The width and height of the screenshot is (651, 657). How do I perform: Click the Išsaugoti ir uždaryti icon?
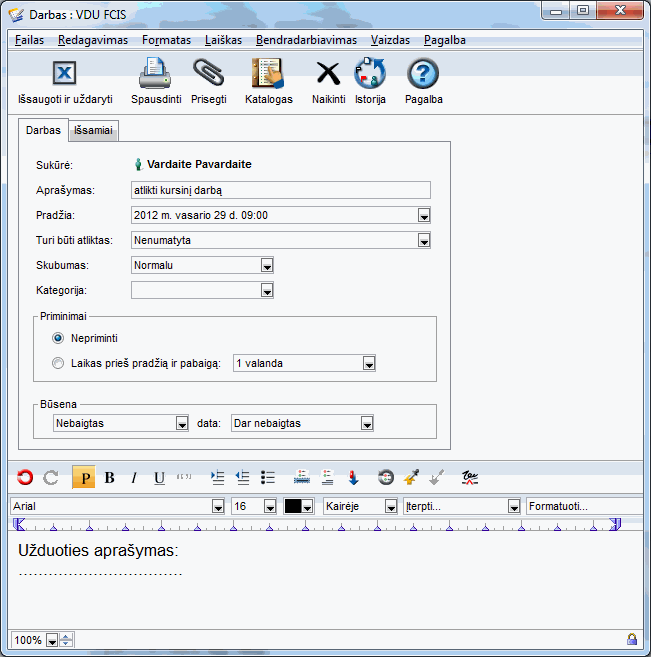64,74
